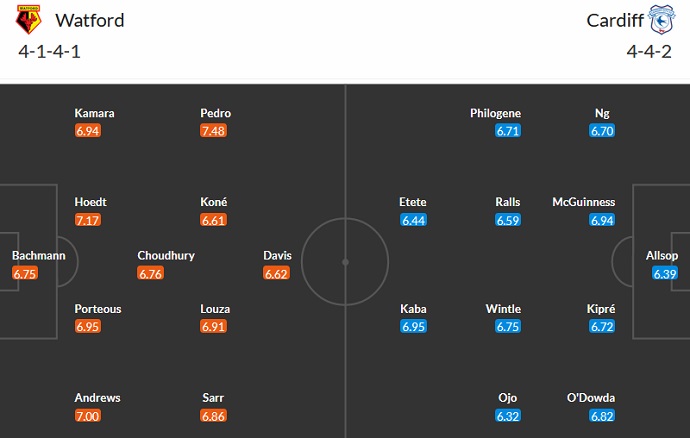Click Sarr's 6.86 rating badge
This screenshot has height=438, width=690.
click(x=213, y=415)
